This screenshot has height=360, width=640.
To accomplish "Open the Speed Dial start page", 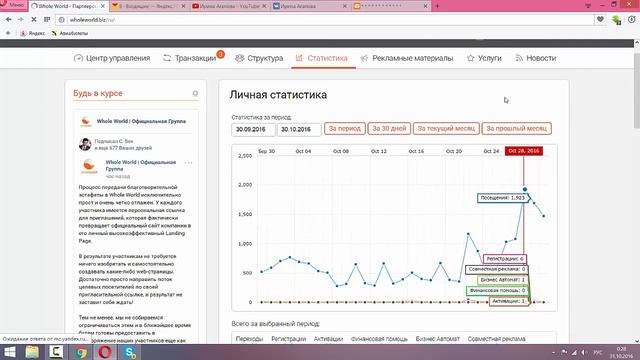I will [x=47, y=20].
